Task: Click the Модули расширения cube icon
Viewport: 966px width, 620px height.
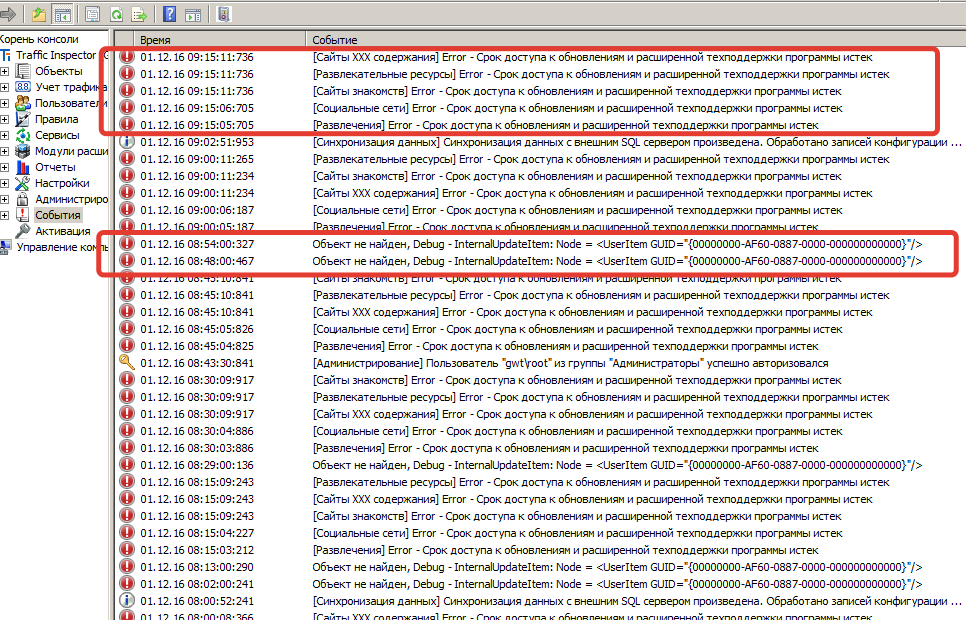Action: click(x=23, y=151)
